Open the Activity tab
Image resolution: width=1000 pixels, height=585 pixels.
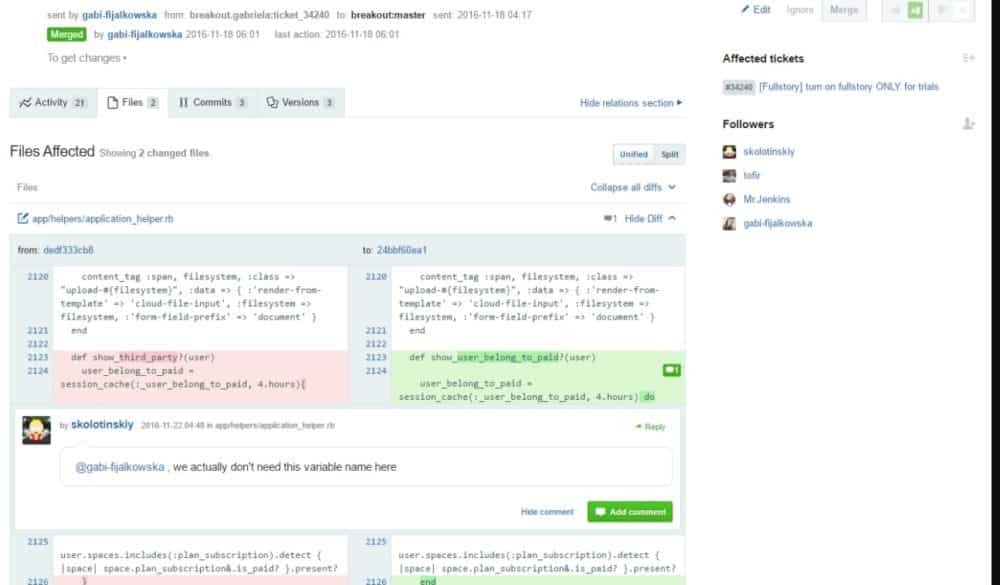pyautogui.click(x=52, y=102)
